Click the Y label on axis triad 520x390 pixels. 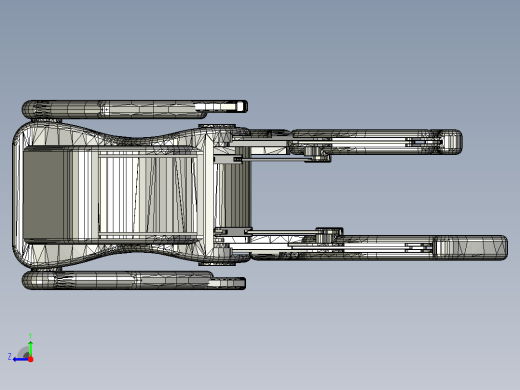click(30, 336)
